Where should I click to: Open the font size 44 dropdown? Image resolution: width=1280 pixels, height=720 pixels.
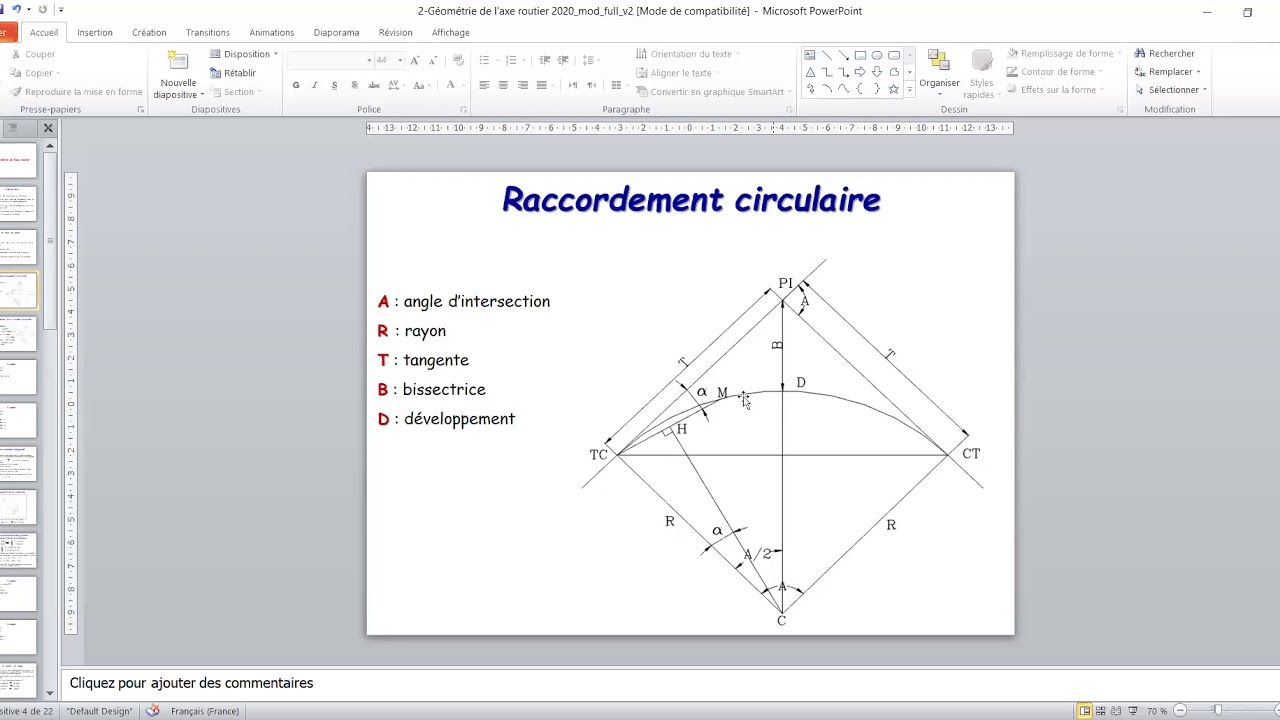coord(398,60)
